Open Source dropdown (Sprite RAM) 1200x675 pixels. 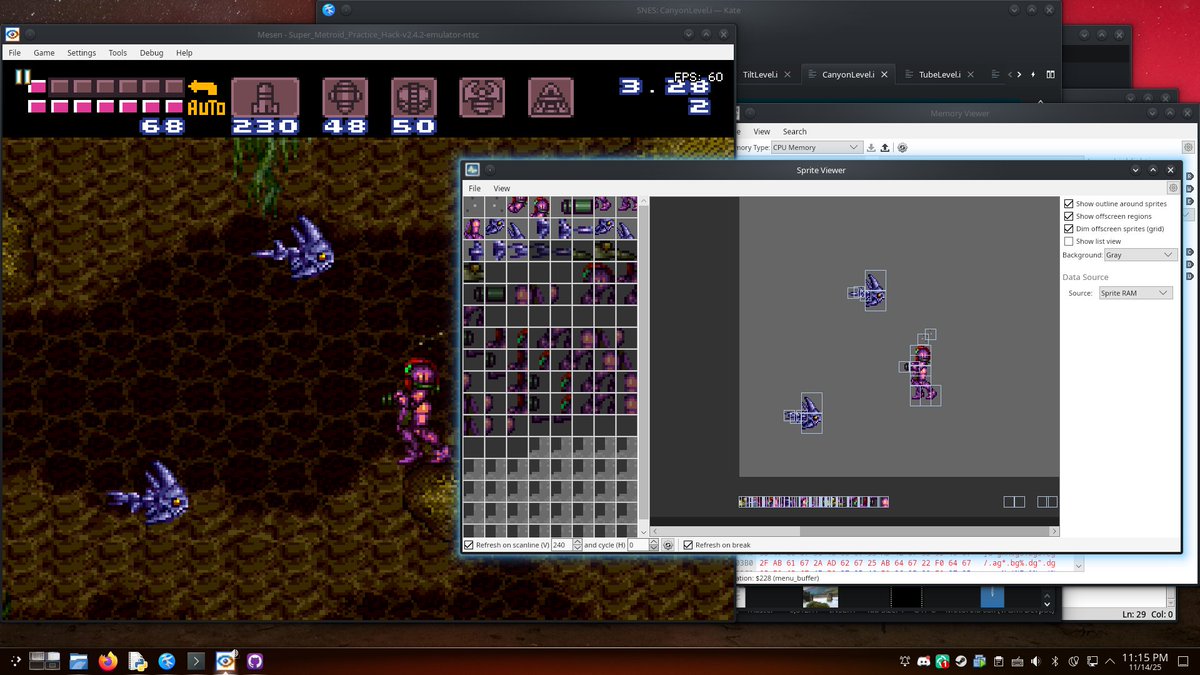[x=1134, y=293]
